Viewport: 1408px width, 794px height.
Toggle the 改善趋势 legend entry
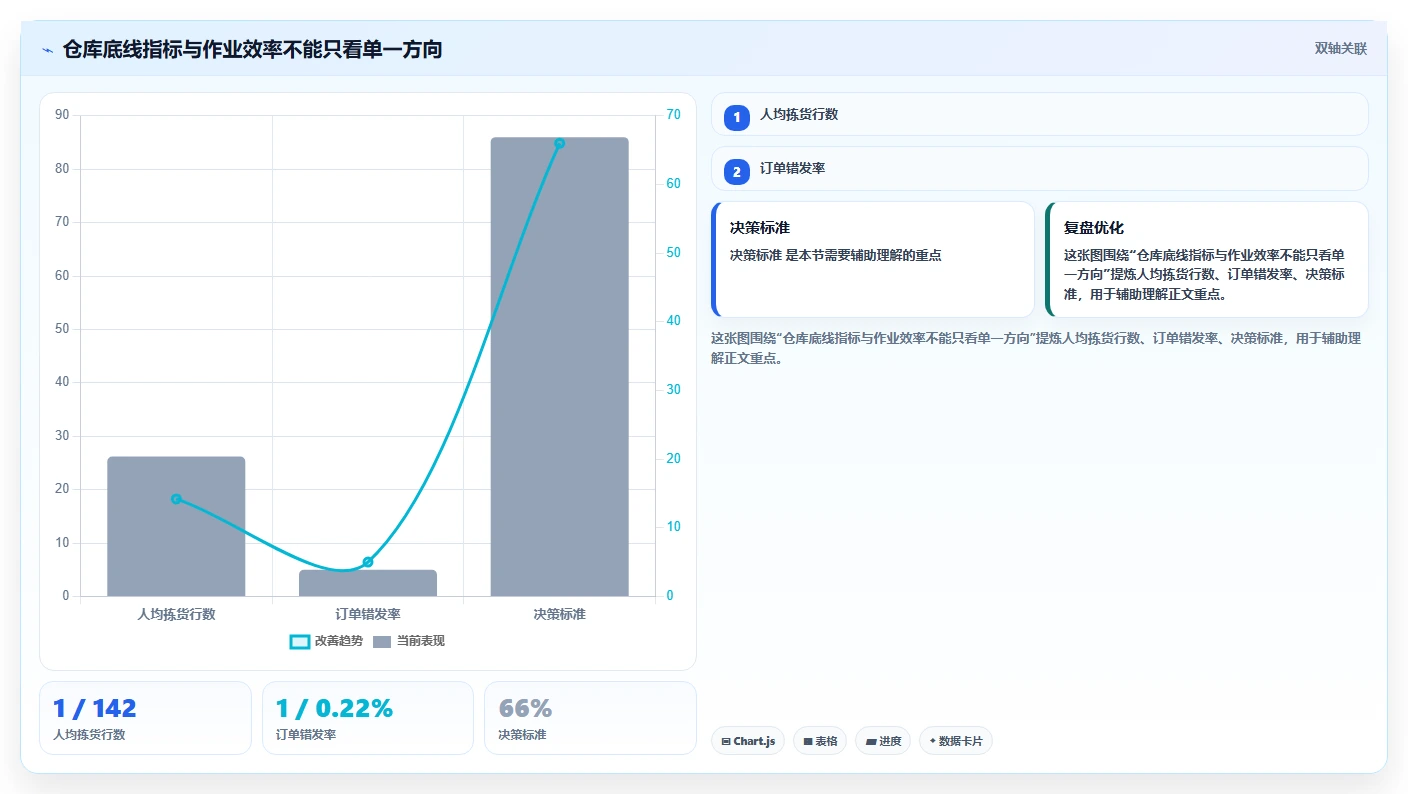(326, 641)
